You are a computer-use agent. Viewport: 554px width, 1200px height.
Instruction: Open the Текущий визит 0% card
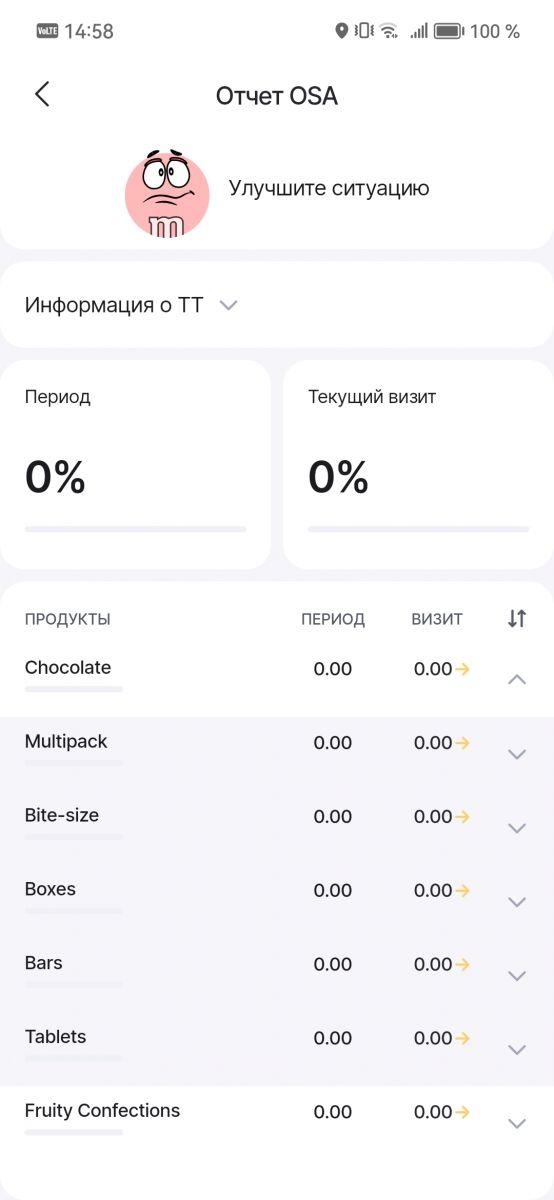pyautogui.click(x=418, y=465)
